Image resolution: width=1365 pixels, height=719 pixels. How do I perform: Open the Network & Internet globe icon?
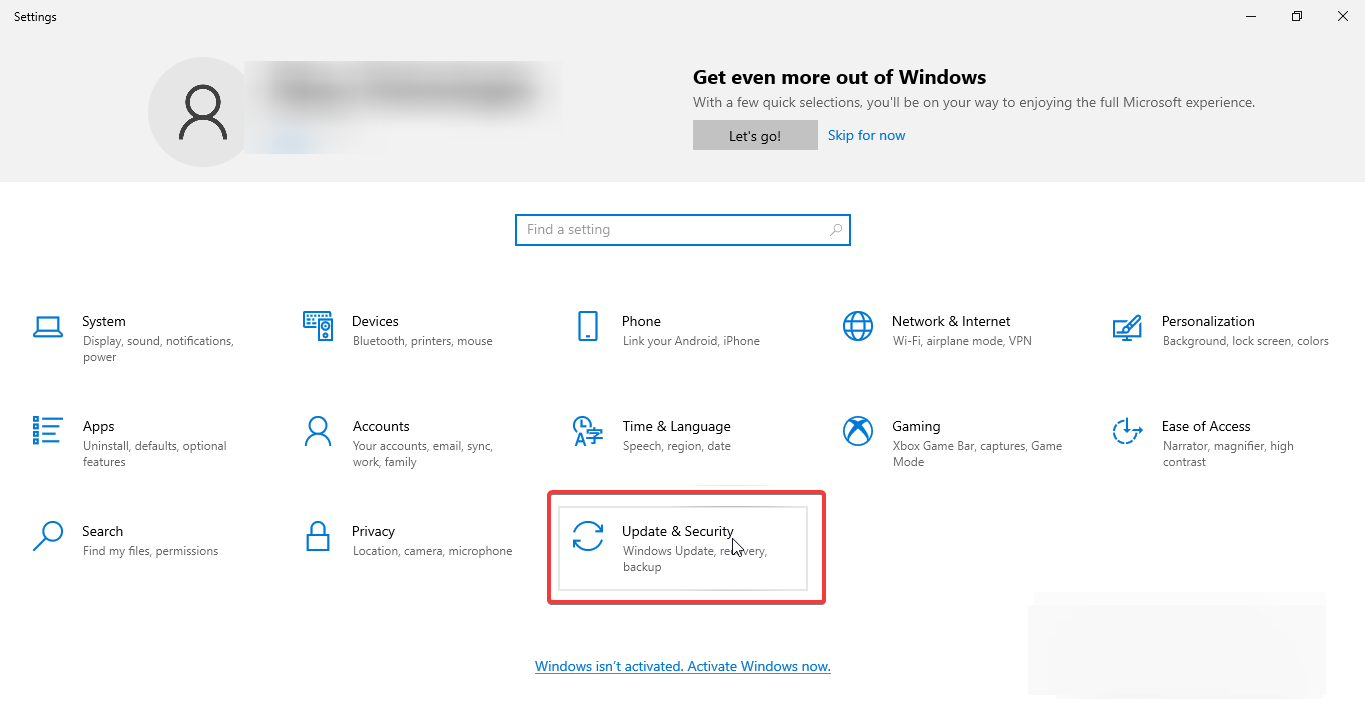point(858,327)
